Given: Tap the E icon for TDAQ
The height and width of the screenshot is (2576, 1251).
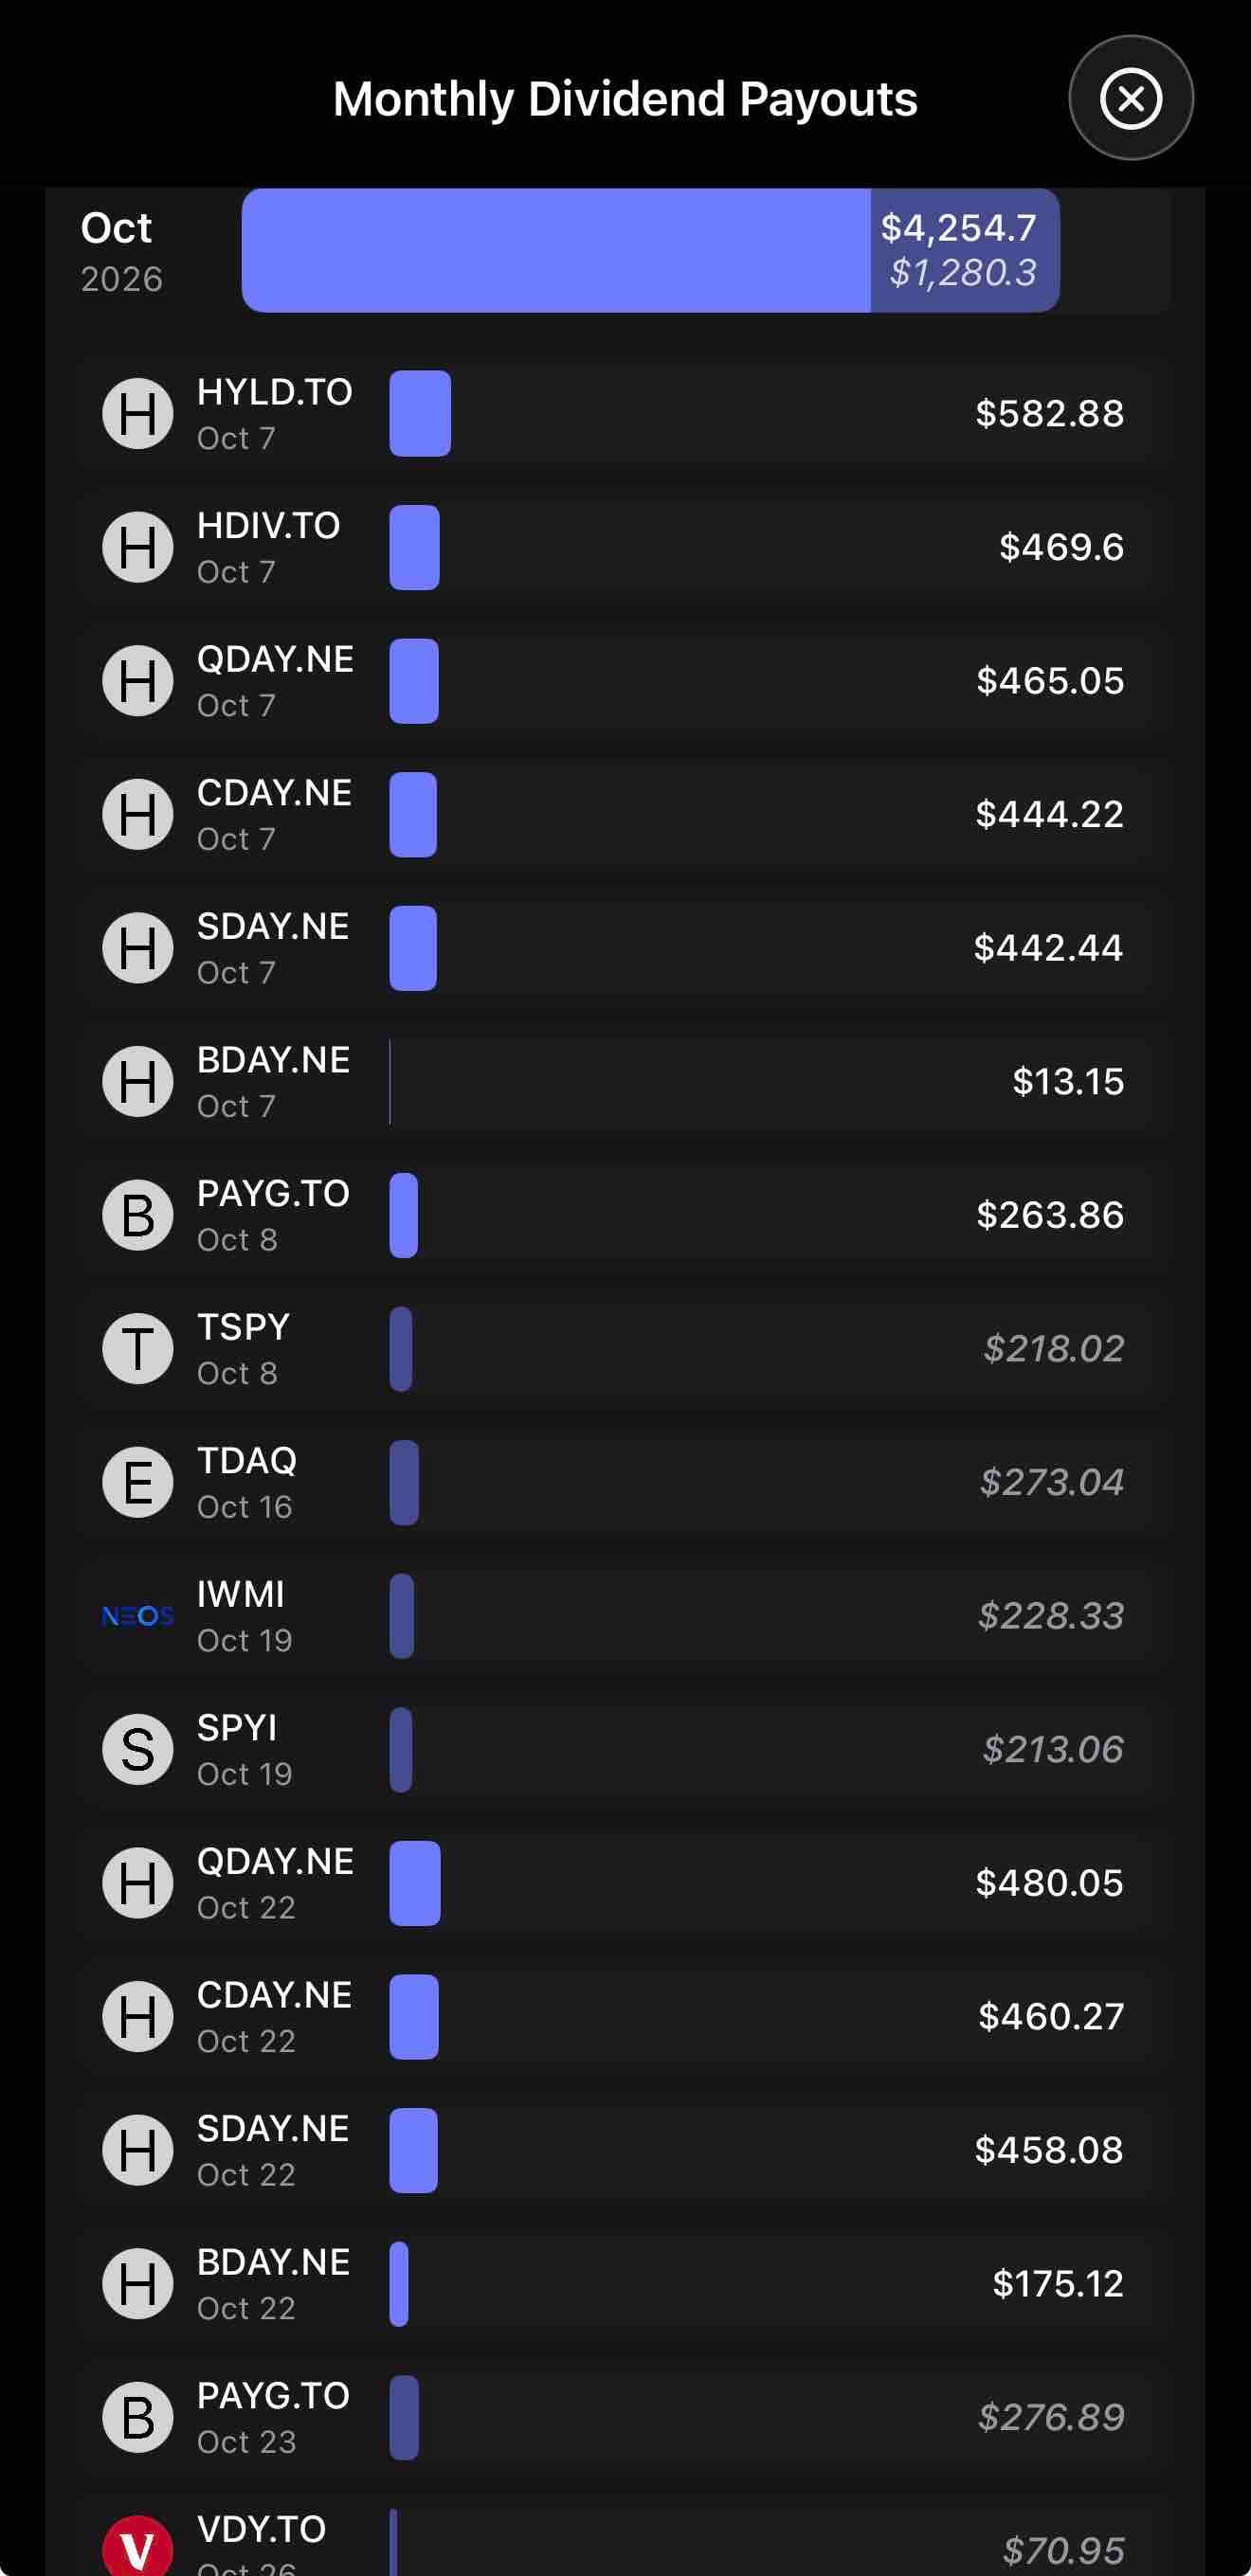Looking at the screenshot, I should click(138, 1482).
